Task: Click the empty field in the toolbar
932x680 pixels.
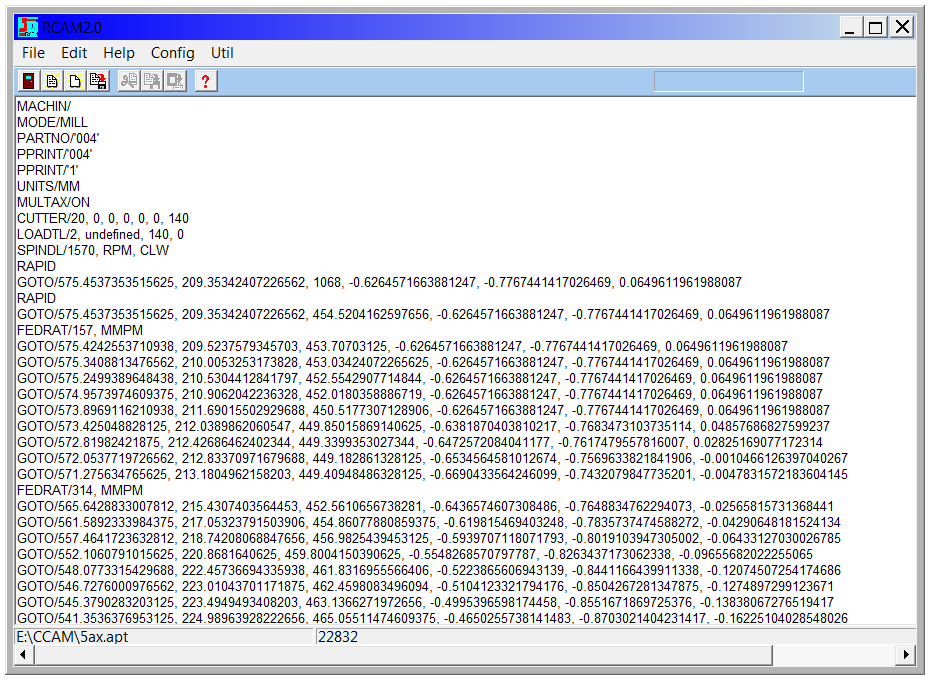Action: click(728, 82)
